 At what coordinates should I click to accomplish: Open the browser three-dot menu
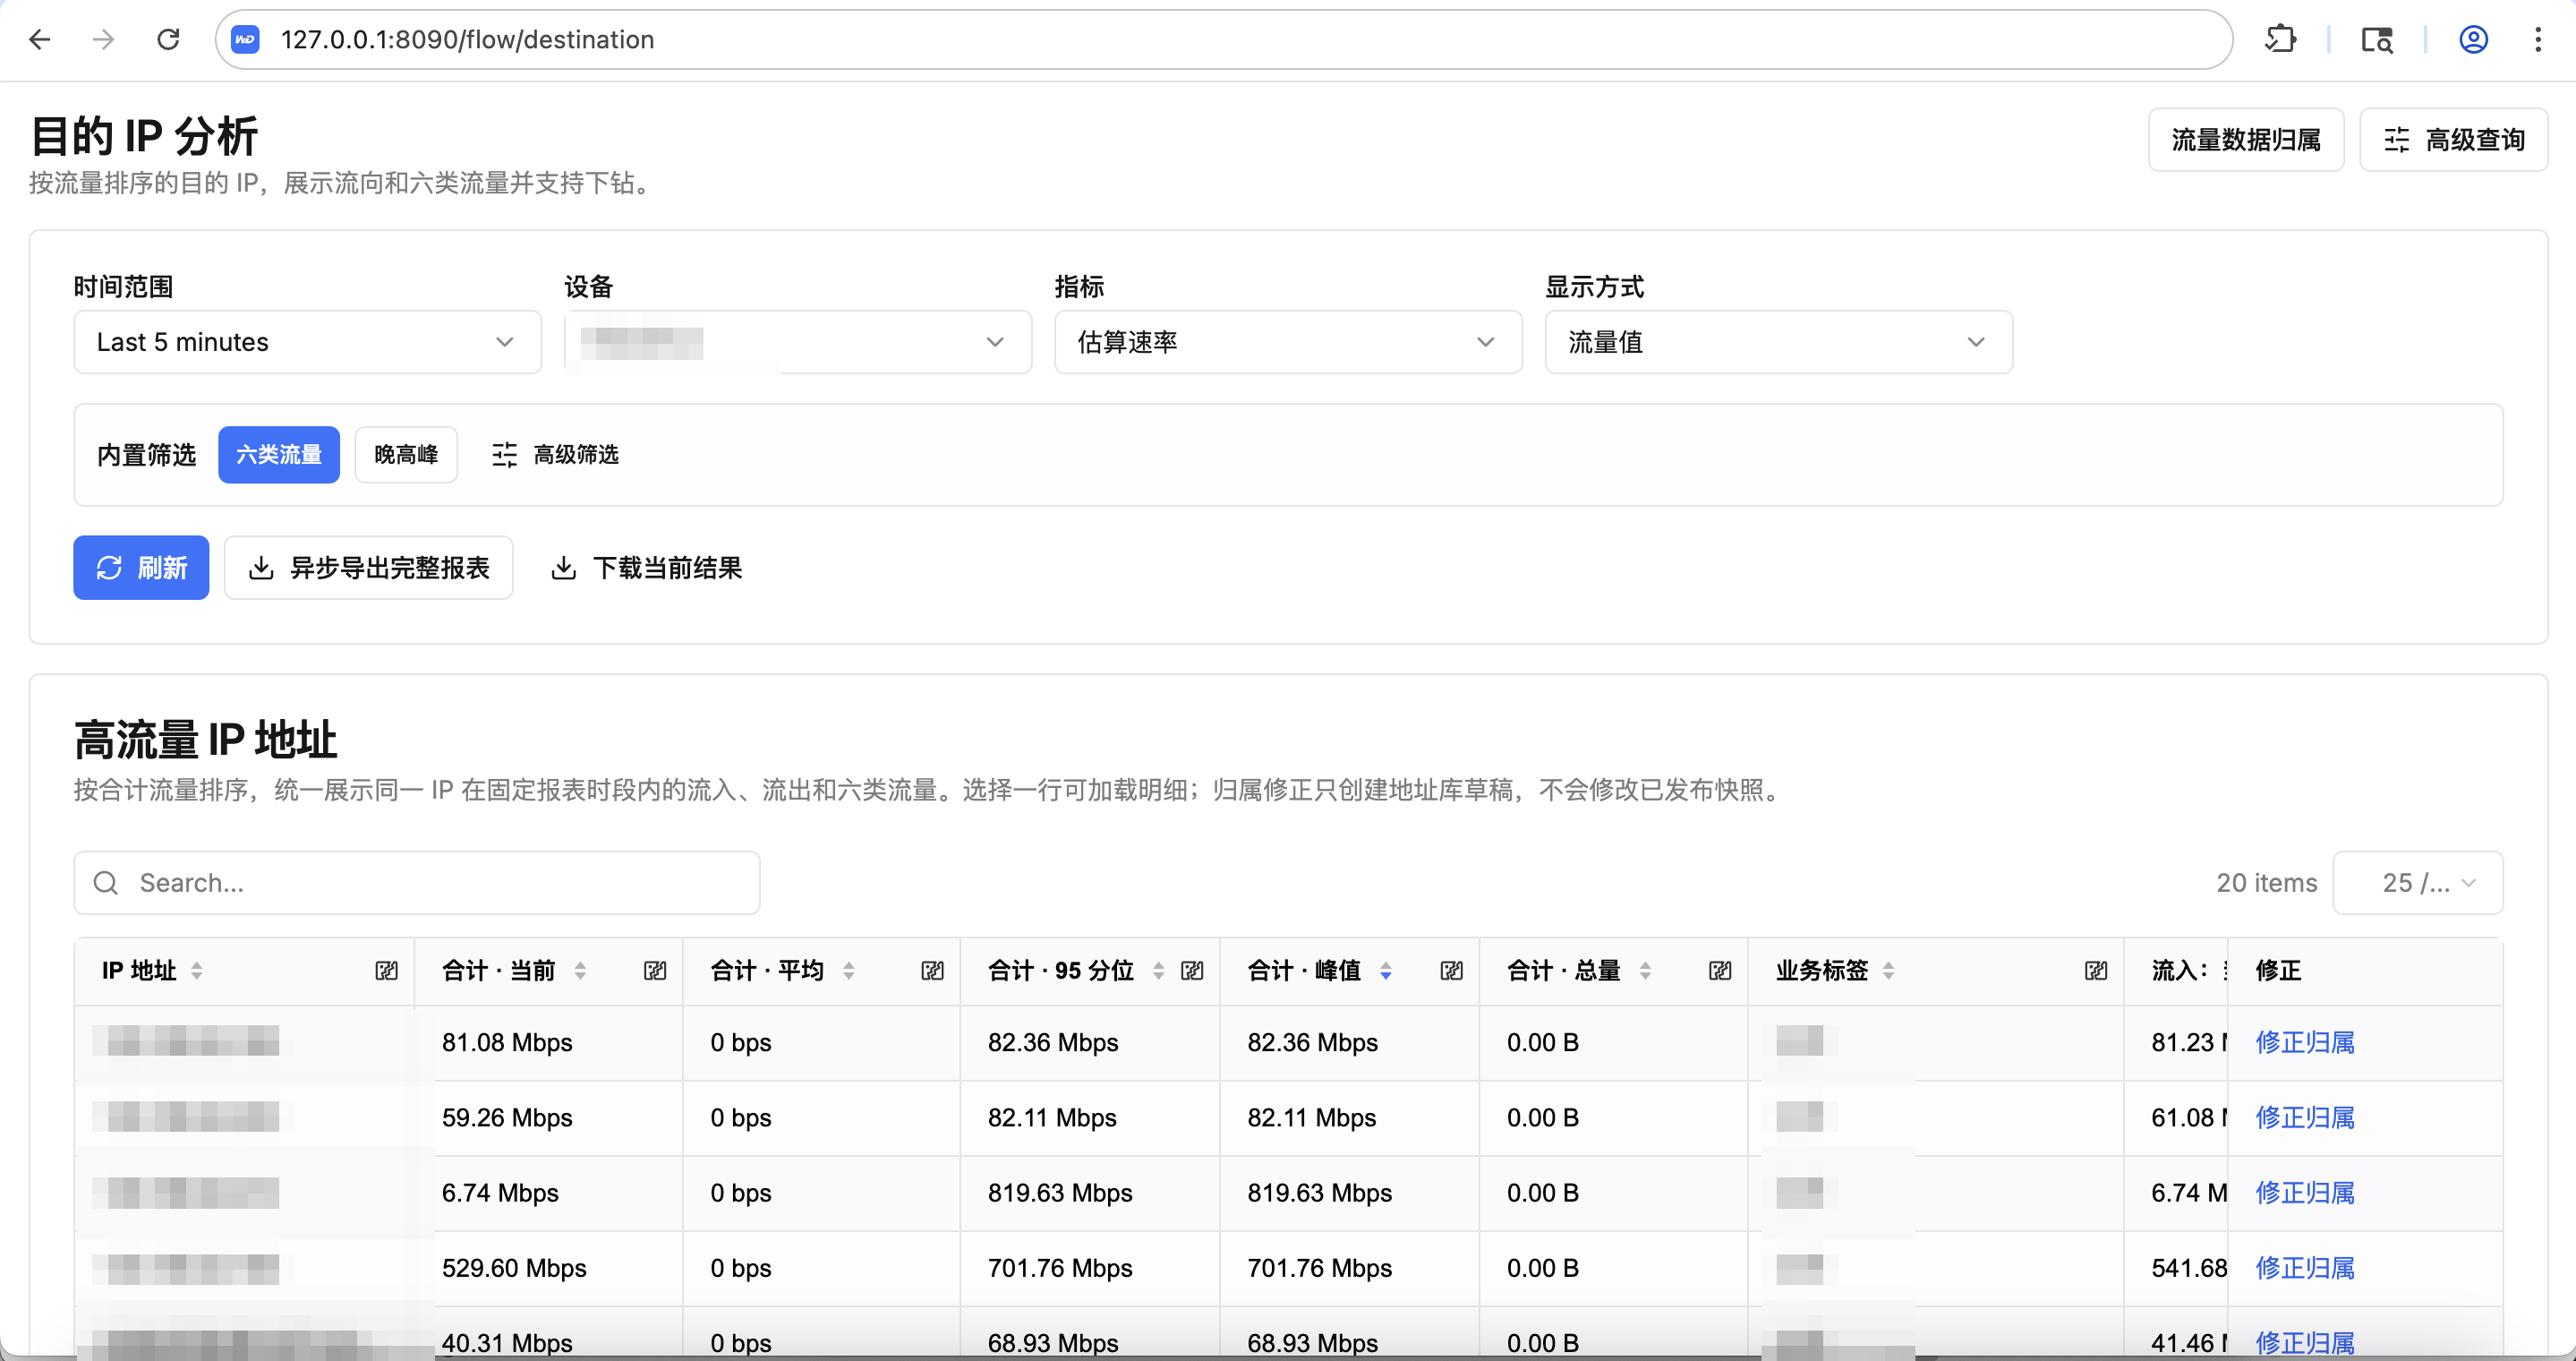2538,40
